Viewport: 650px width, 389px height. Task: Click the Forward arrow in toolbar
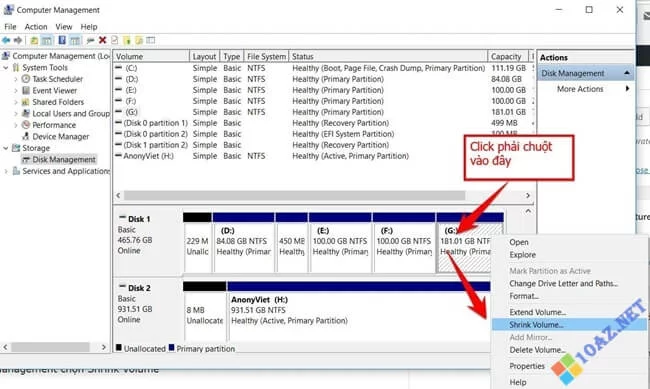(x=18, y=40)
